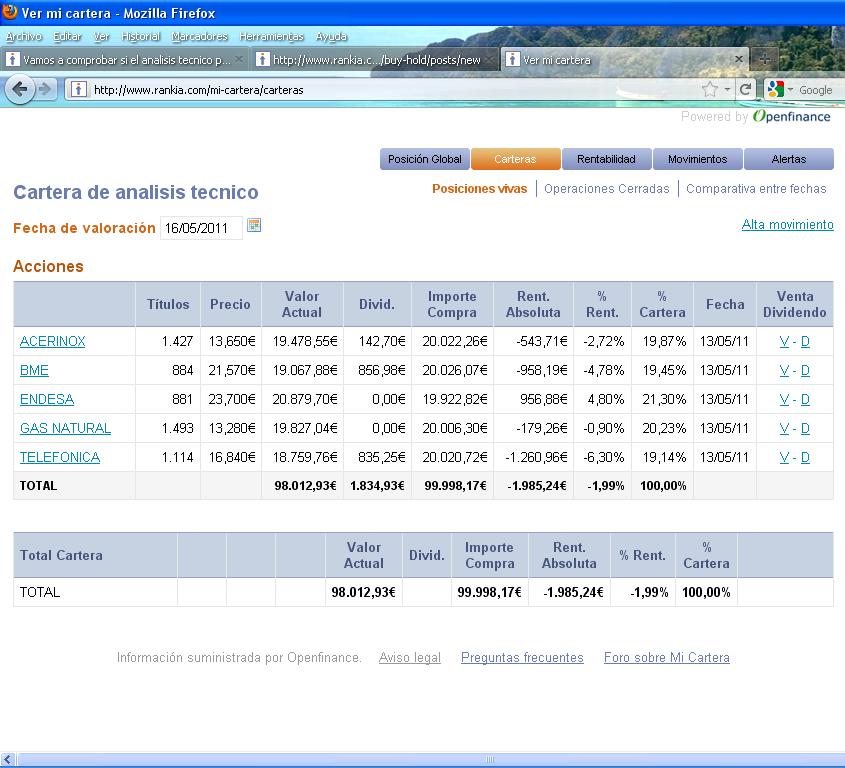Open the TELEFONICA stock link
This screenshot has width=845, height=768.
[60, 457]
